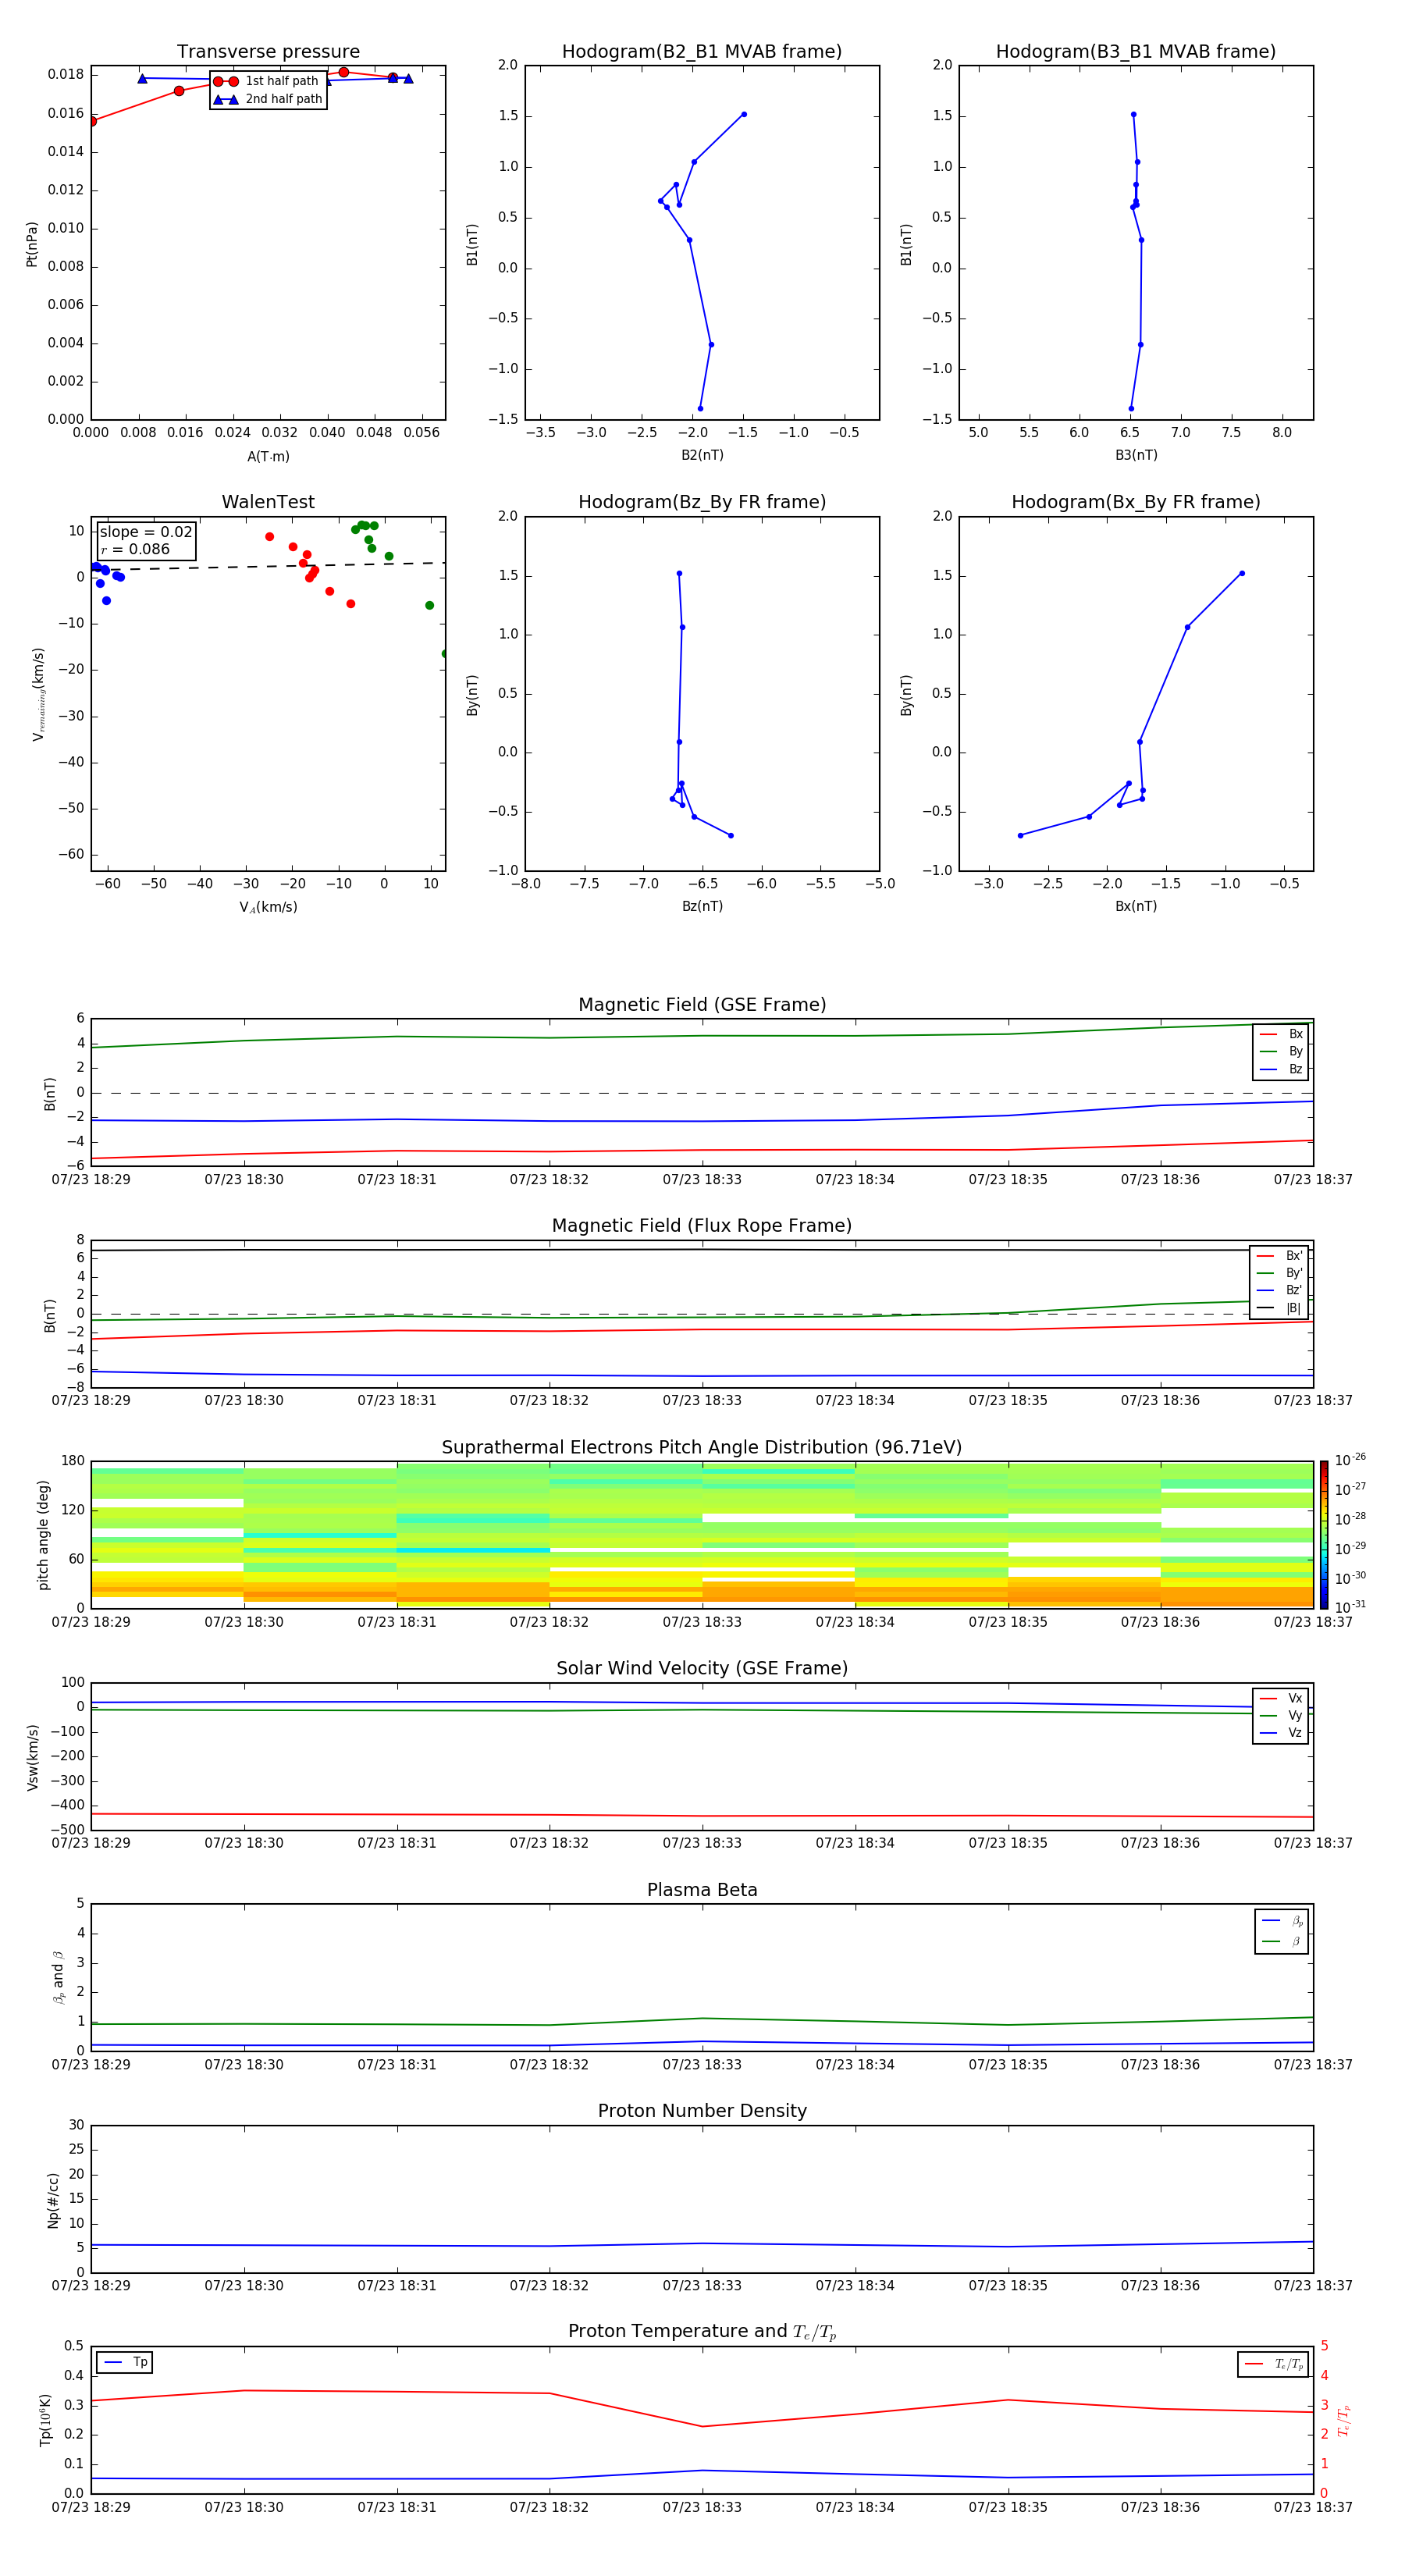Select the "Solar Wind Velocity (GSE Frame)" title
The height and width of the screenshot is (2576, 1405).
tap(702, 1669)
